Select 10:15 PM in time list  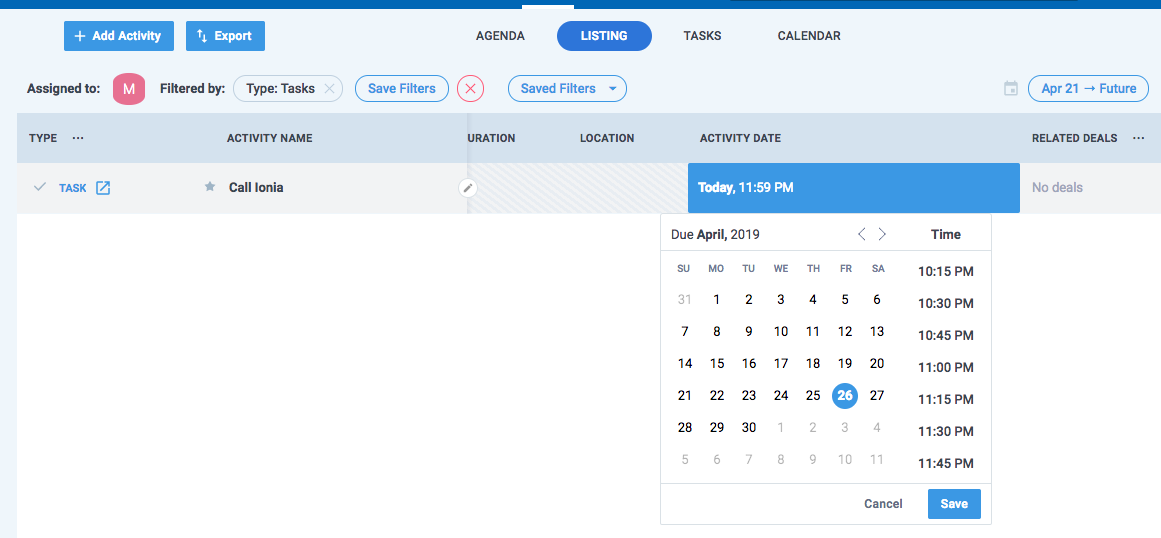pyautogui.click(x=946, y=272)
